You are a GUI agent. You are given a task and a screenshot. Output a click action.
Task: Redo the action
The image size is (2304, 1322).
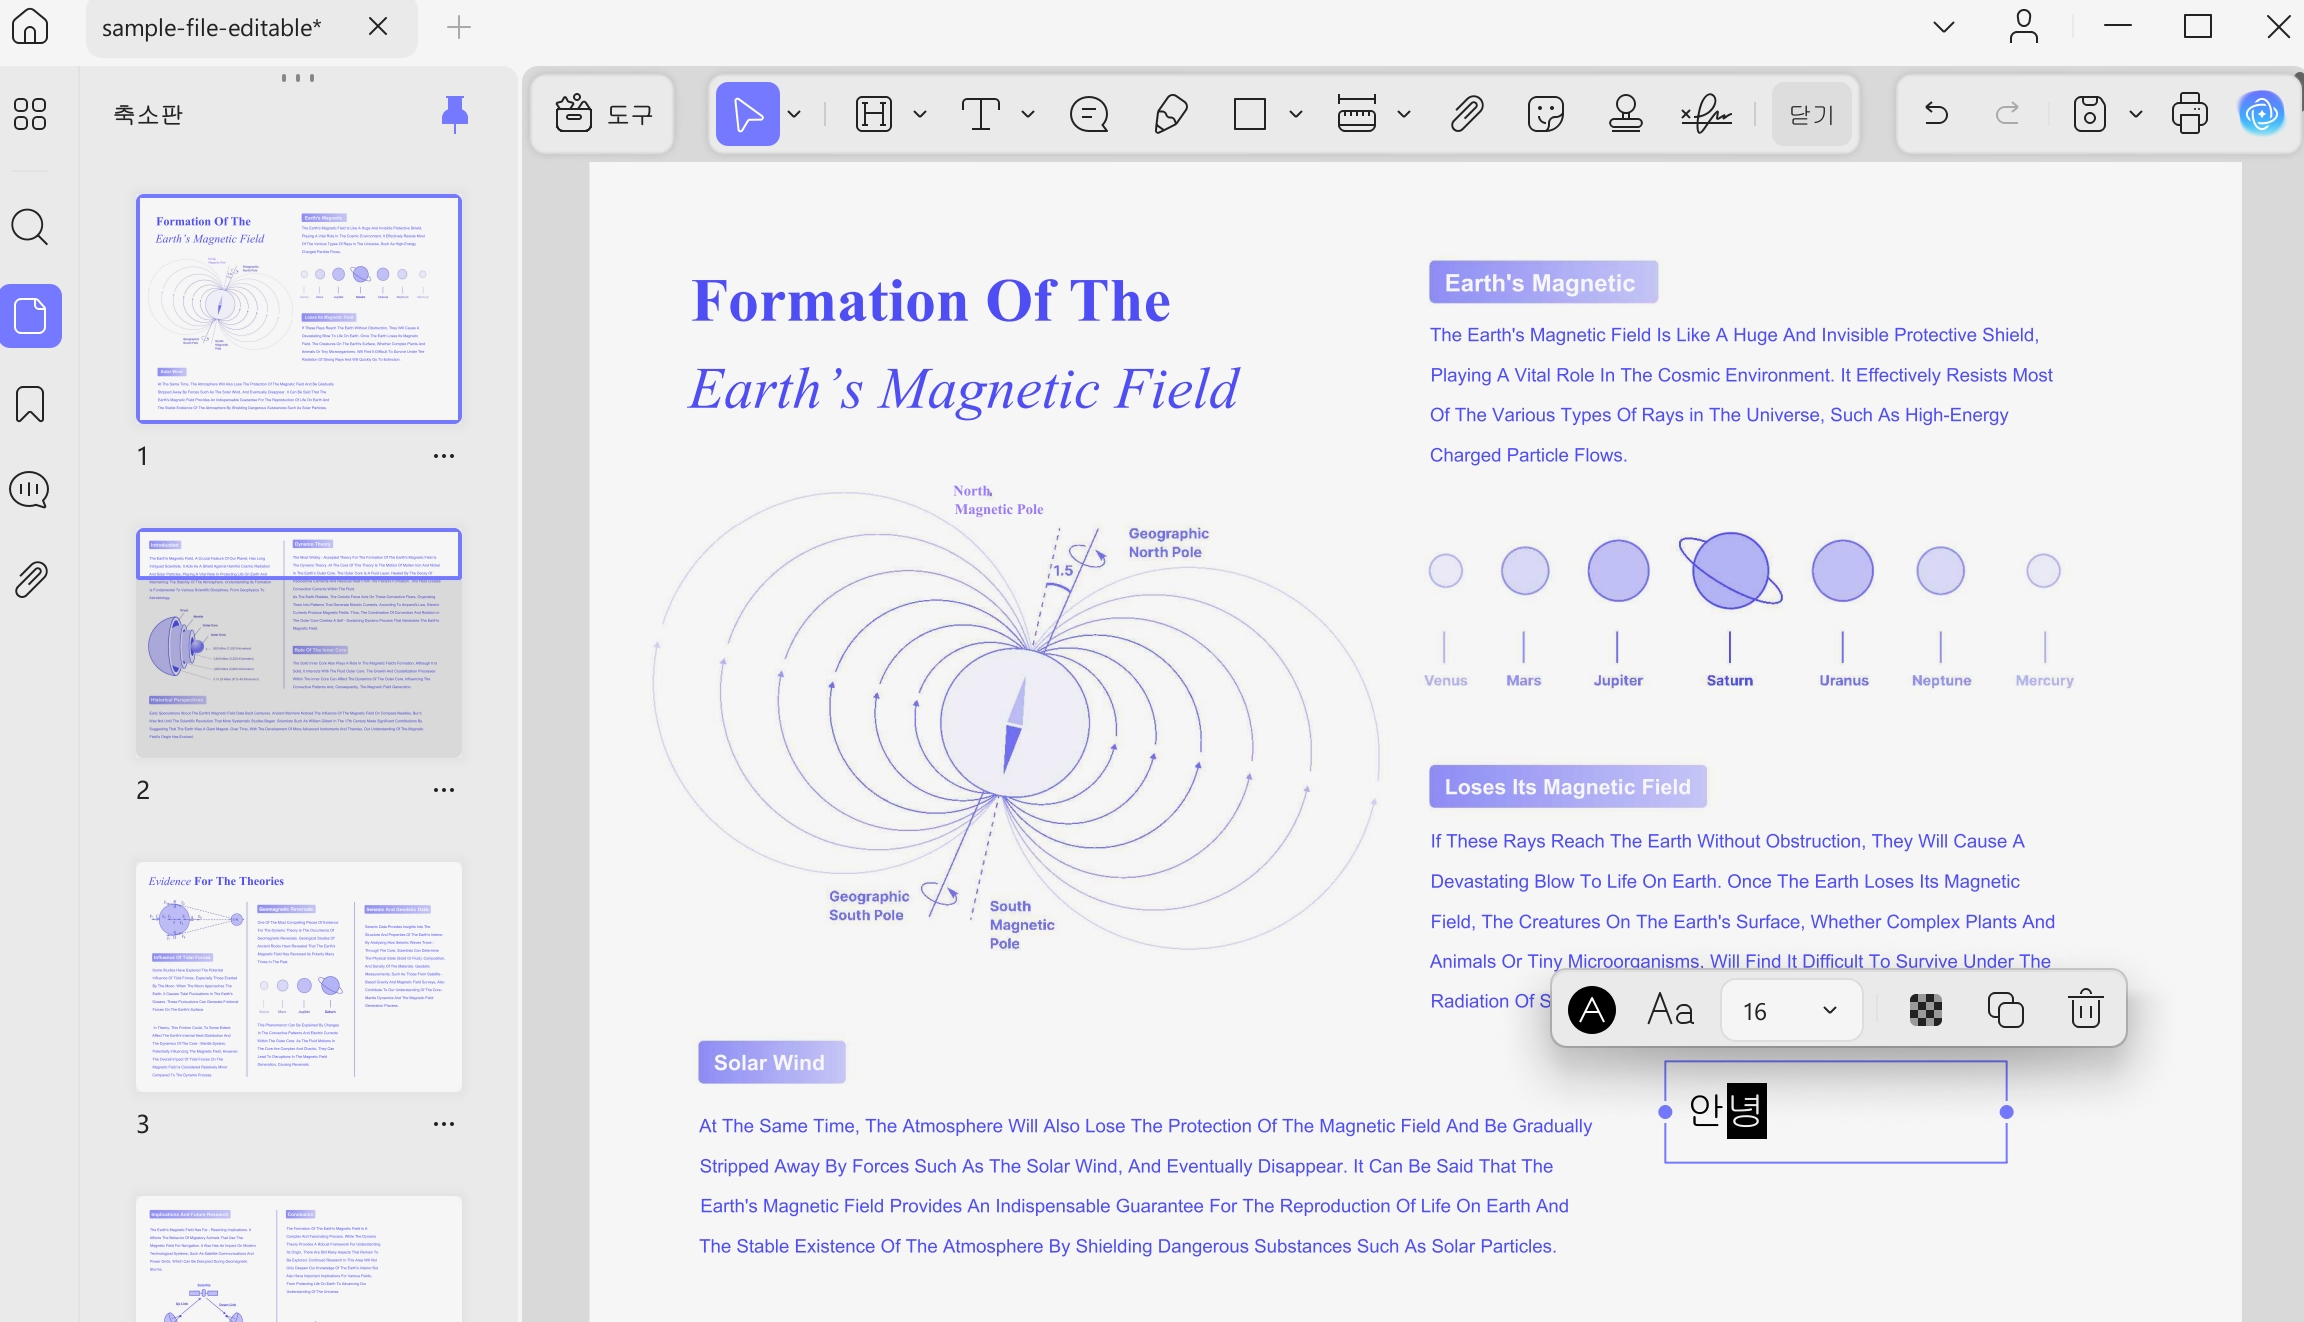[2007, 114]
